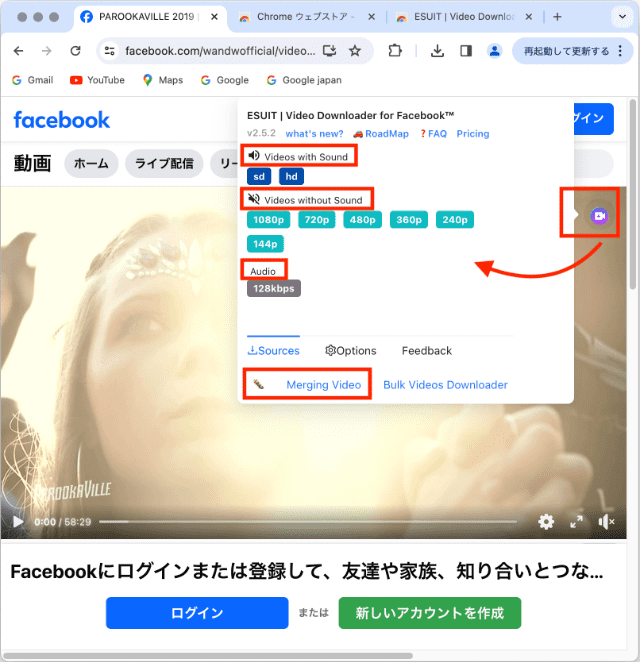Bookmark this page with the star icon
The width and height of the screenshot is (640, 662).
pos(355,51)
